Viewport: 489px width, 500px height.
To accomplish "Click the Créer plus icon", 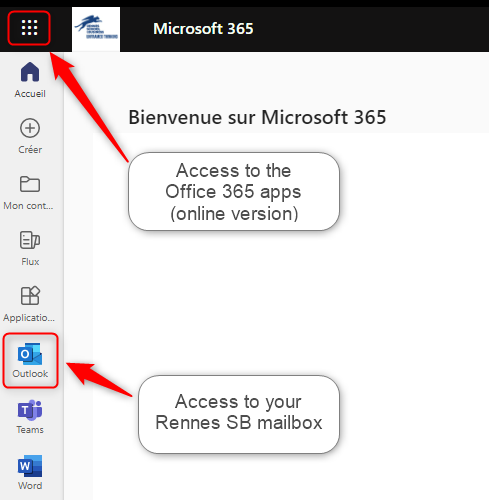I will point(30,128).
